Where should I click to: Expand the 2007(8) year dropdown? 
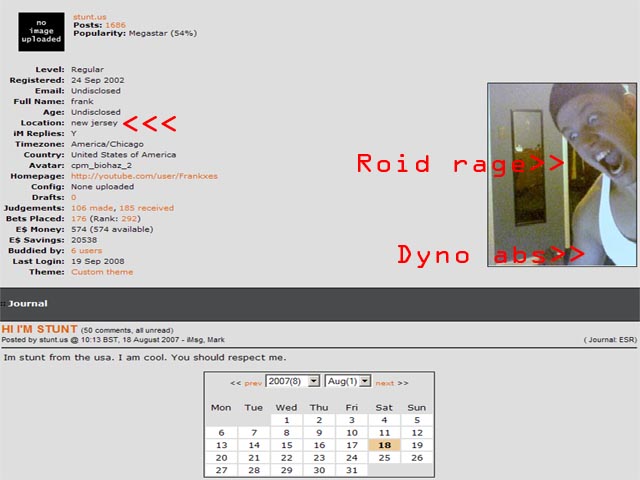pos(292,382)
